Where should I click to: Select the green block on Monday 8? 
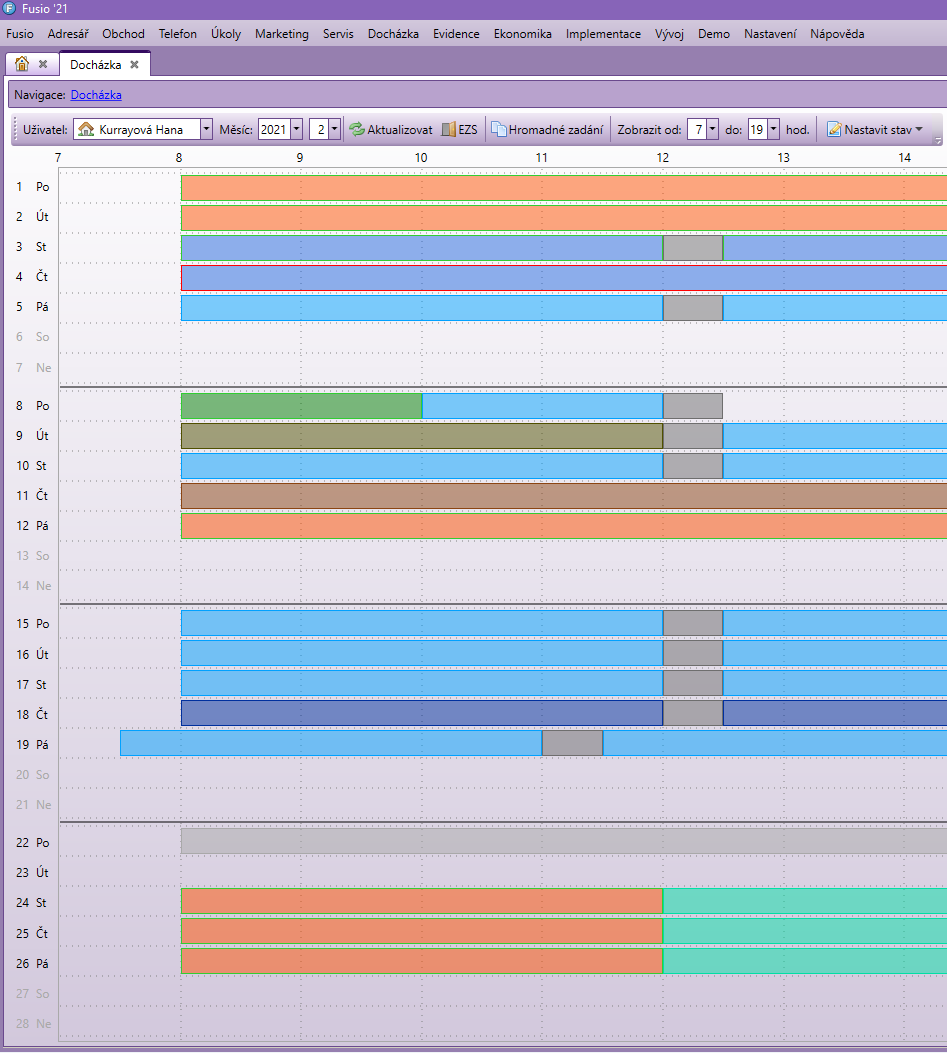[x=301, y=406]
